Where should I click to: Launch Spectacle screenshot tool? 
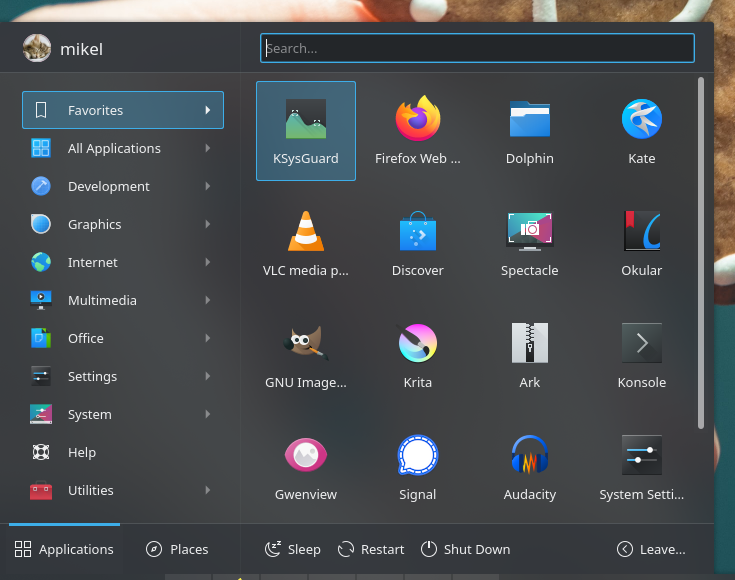529,242
